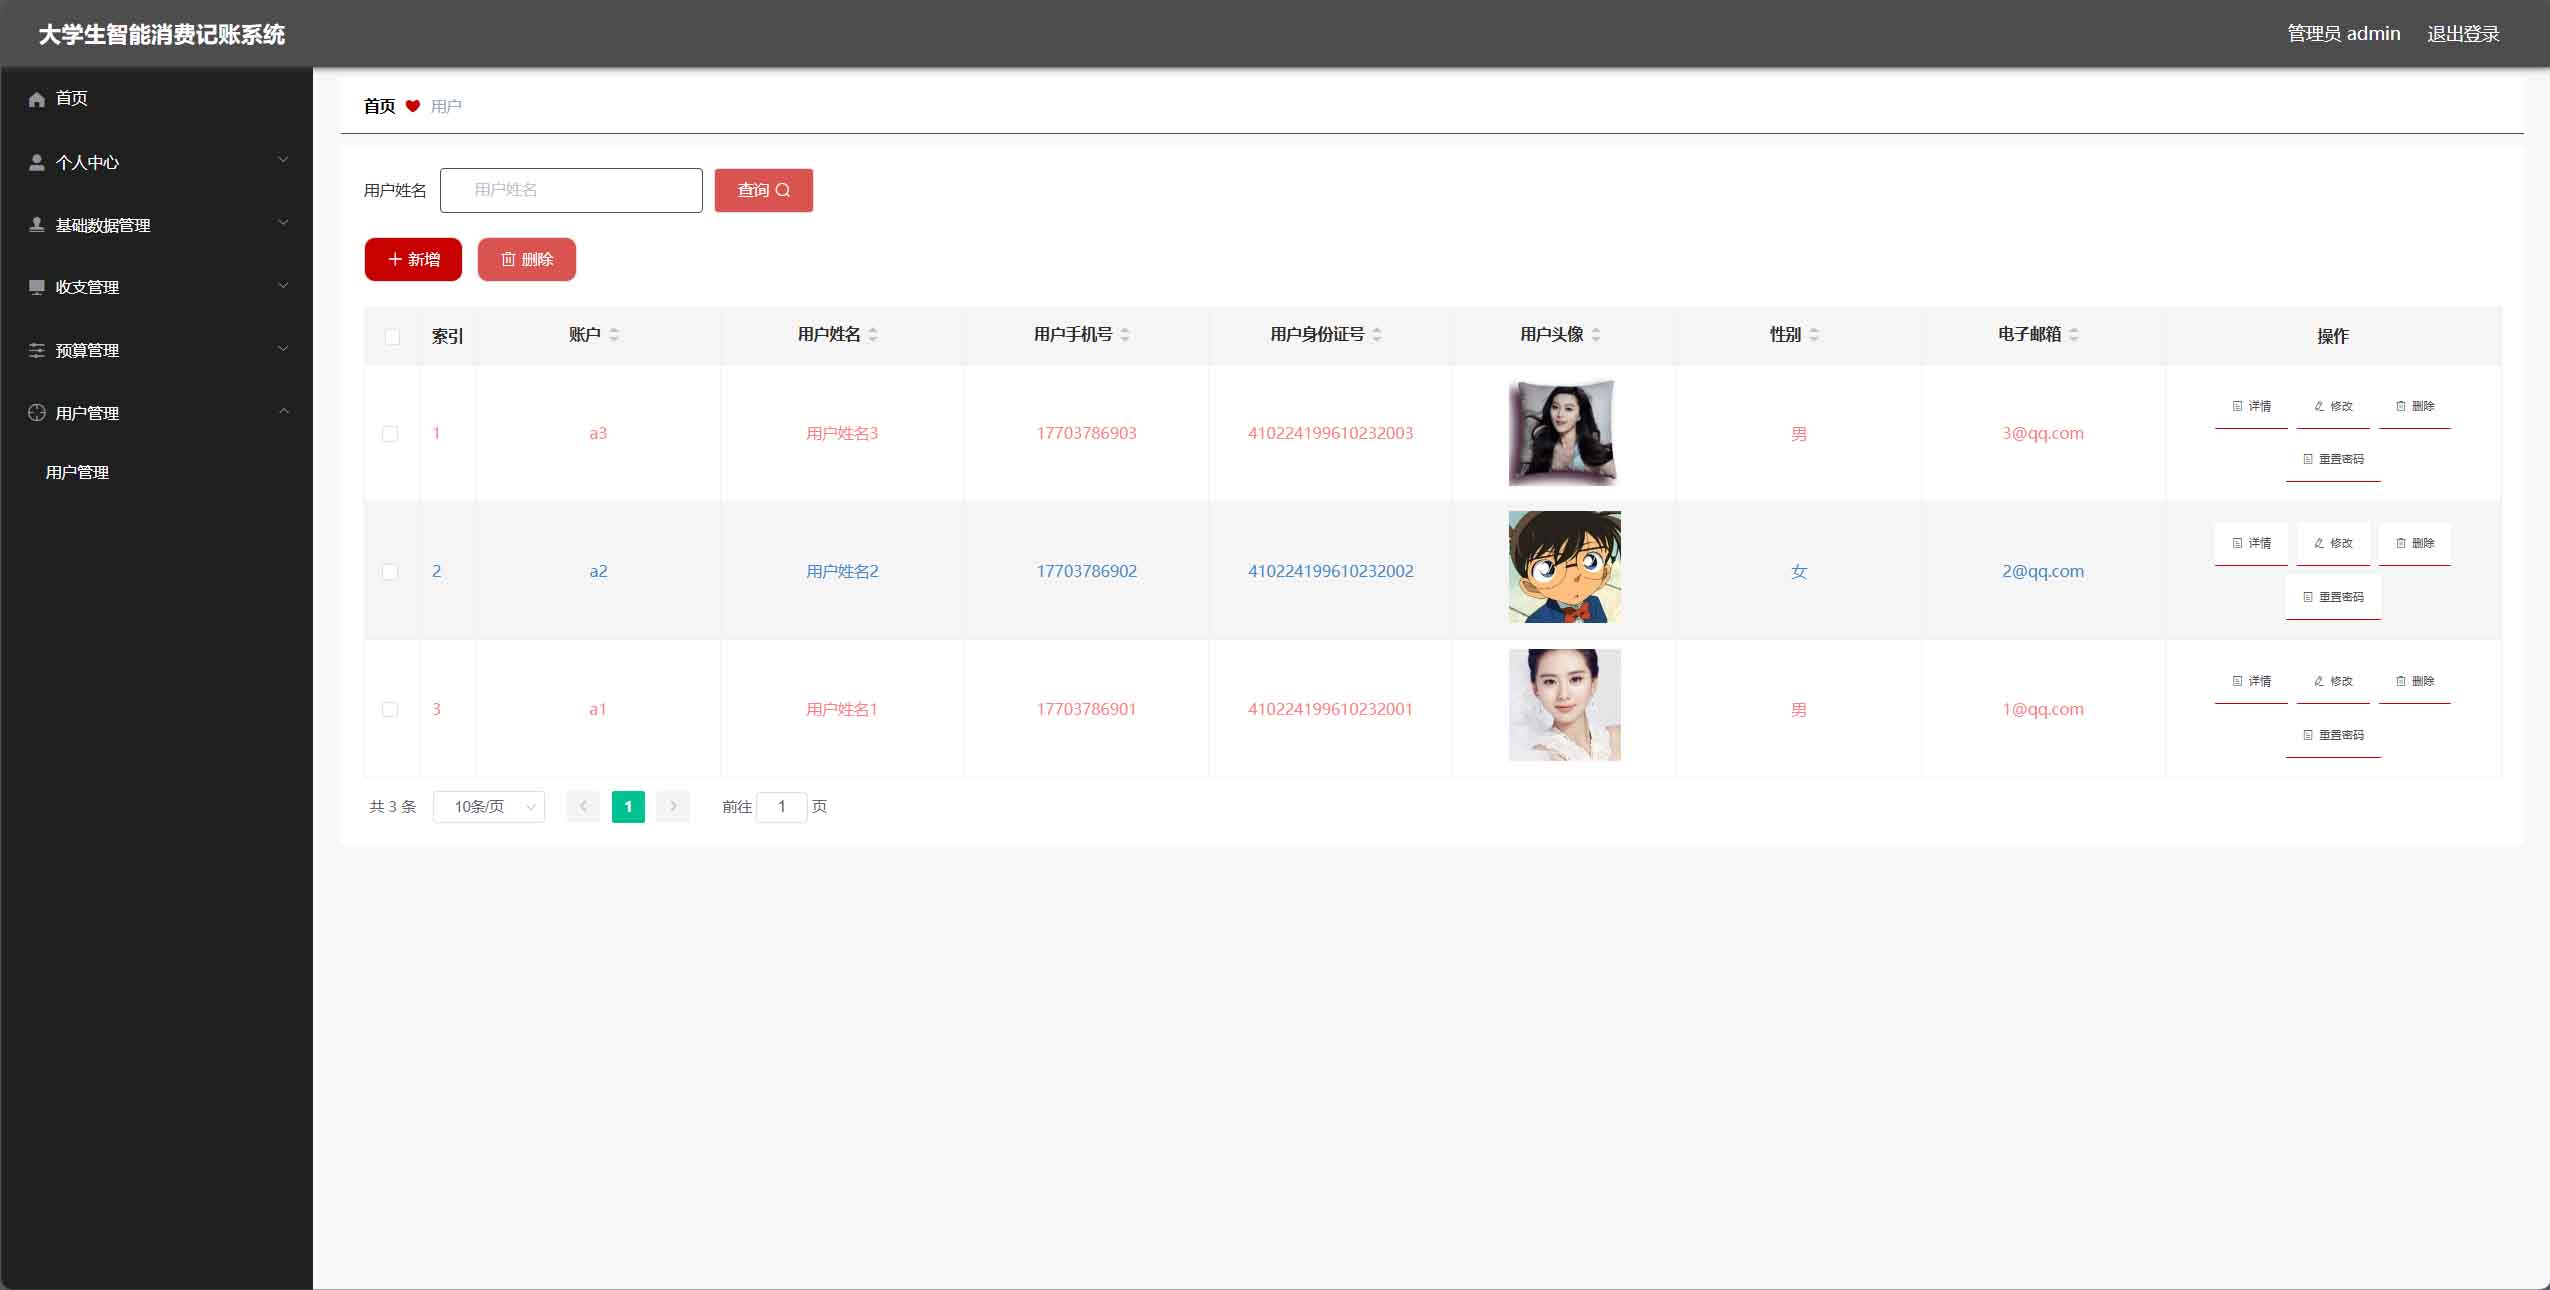Image resolution: width=2550 pixels, height=1290 pixels.
Task: Click the lifebuoy icon beside 用户管理
Action: [x=37, y=413]
